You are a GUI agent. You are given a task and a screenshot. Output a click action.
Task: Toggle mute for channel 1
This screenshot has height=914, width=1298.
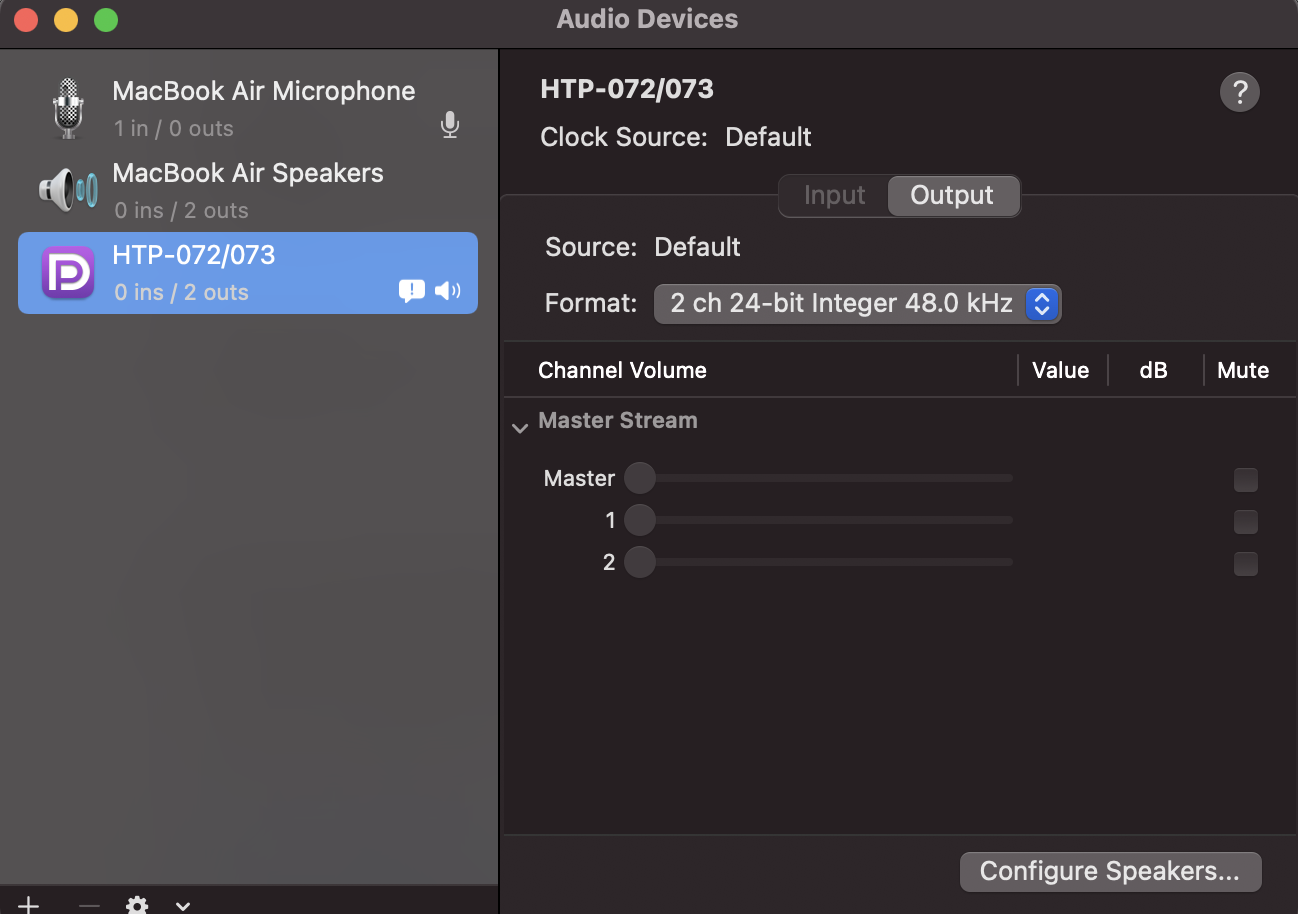tap(1245, 522)
